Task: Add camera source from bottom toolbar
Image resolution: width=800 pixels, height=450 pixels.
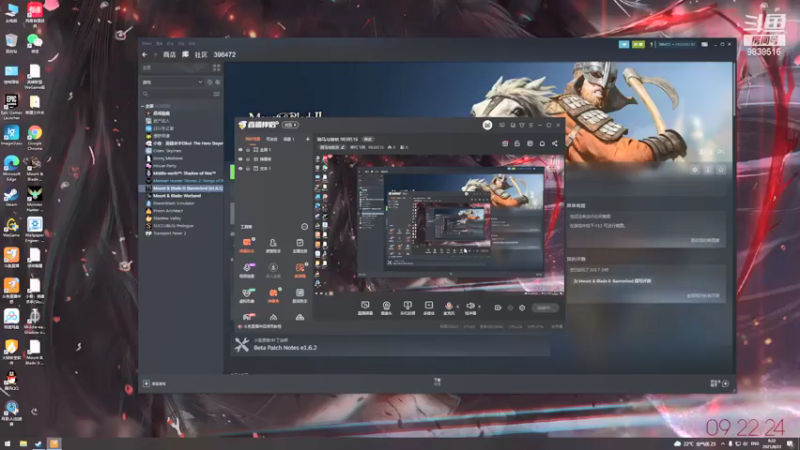Action: 386,308
